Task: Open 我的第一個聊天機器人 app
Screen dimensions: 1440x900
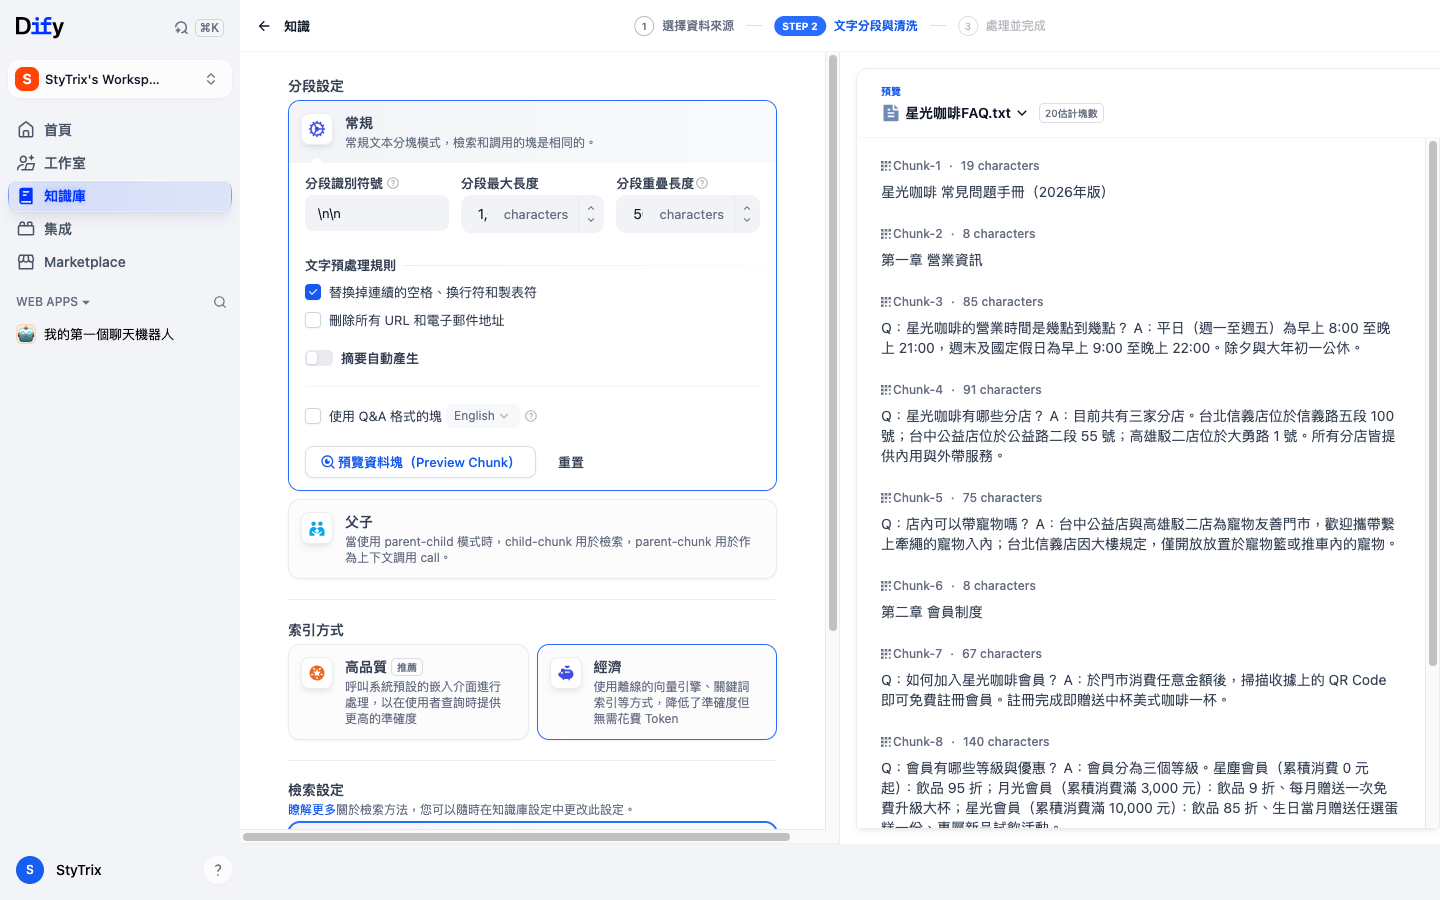Action: (120, 334)
